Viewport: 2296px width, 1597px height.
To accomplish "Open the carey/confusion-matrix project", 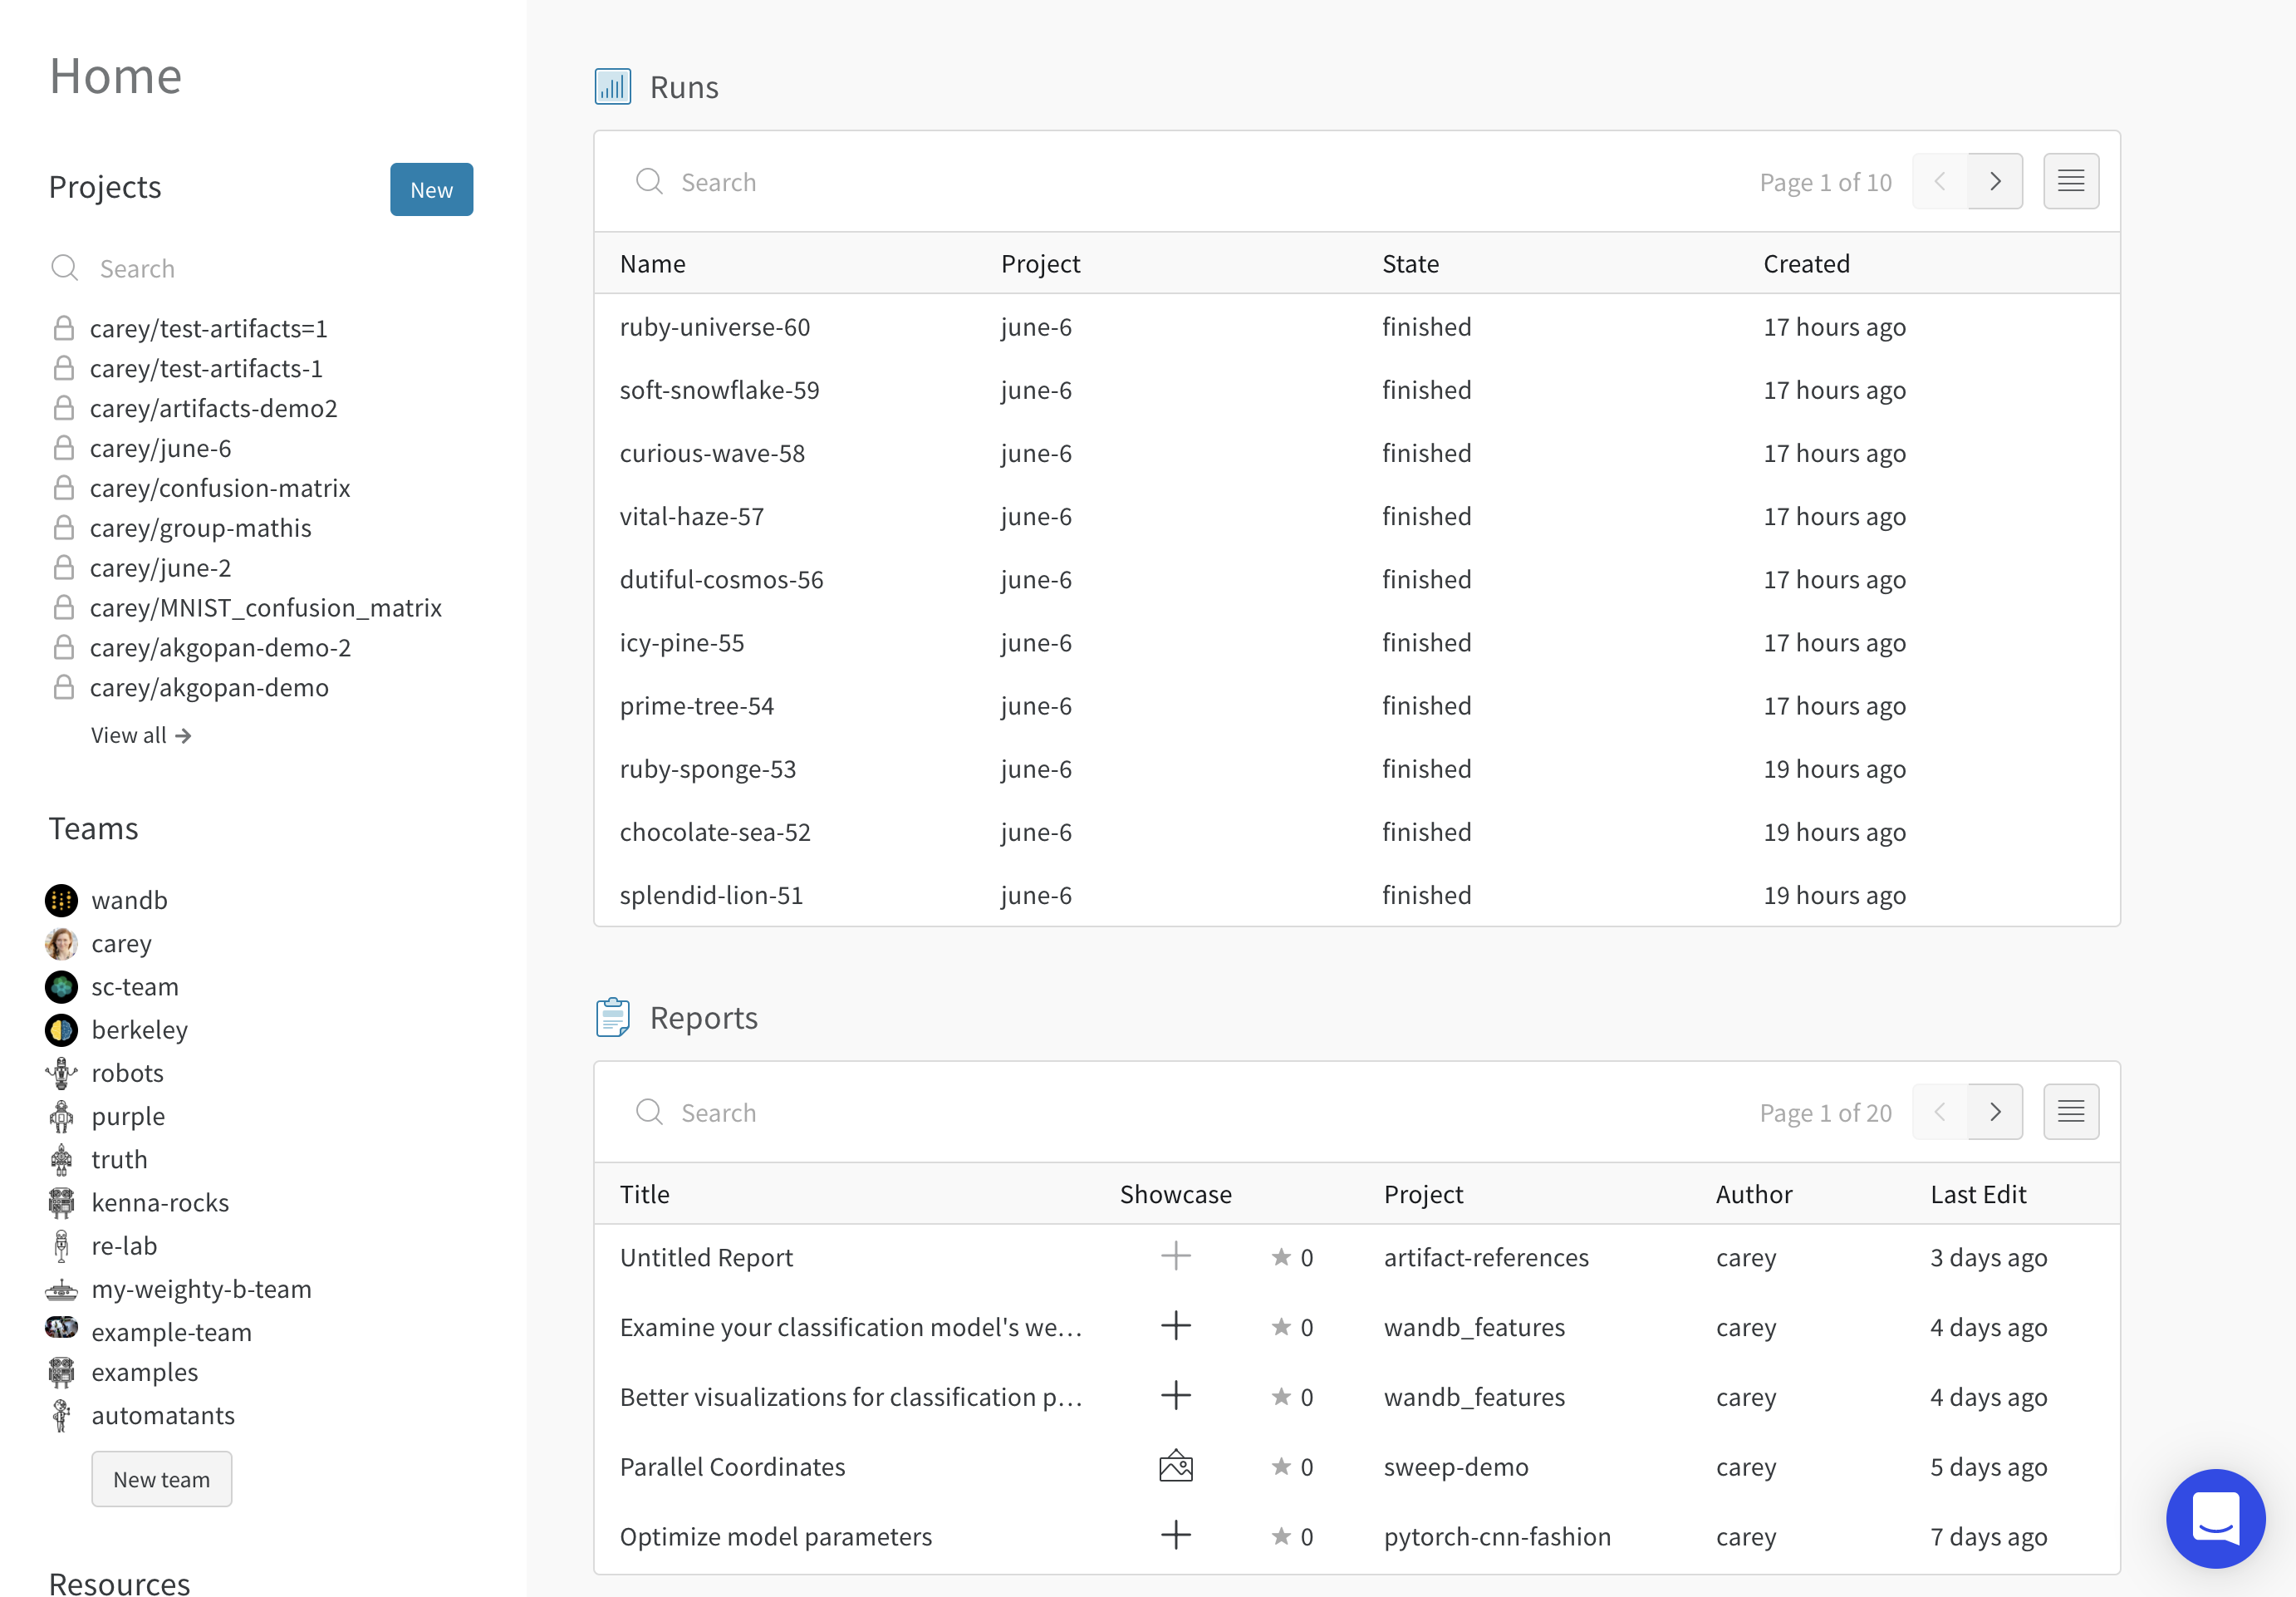I will (219, 488).
